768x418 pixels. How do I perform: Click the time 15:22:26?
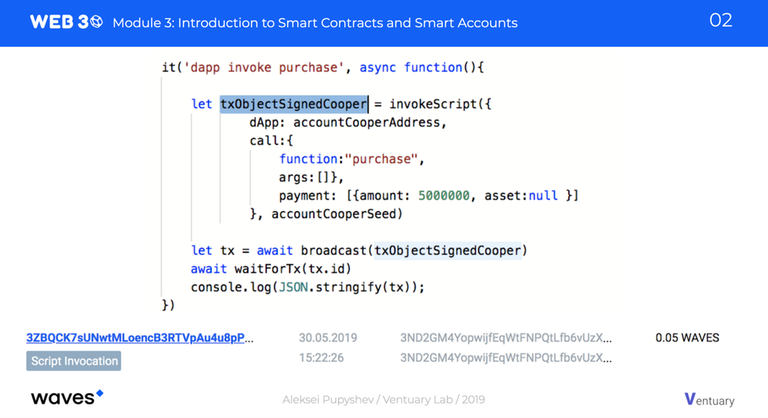click(x=321, y=358)
